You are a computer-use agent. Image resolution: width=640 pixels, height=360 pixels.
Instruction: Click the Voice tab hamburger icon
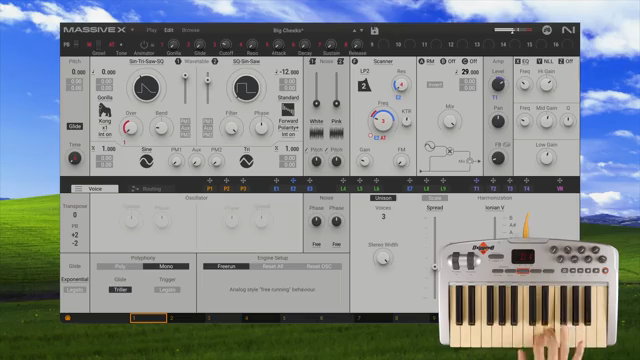(x=78, y=189)
